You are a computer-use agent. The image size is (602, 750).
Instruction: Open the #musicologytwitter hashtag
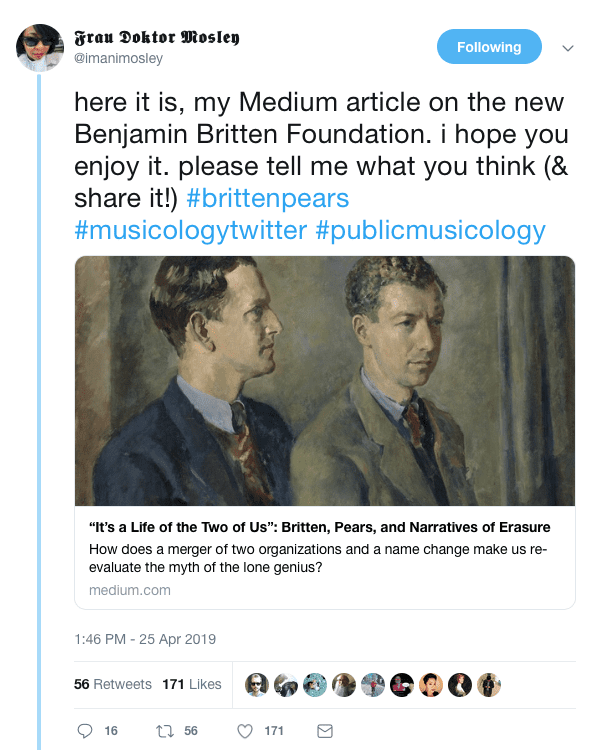click(x=190, y=231)
